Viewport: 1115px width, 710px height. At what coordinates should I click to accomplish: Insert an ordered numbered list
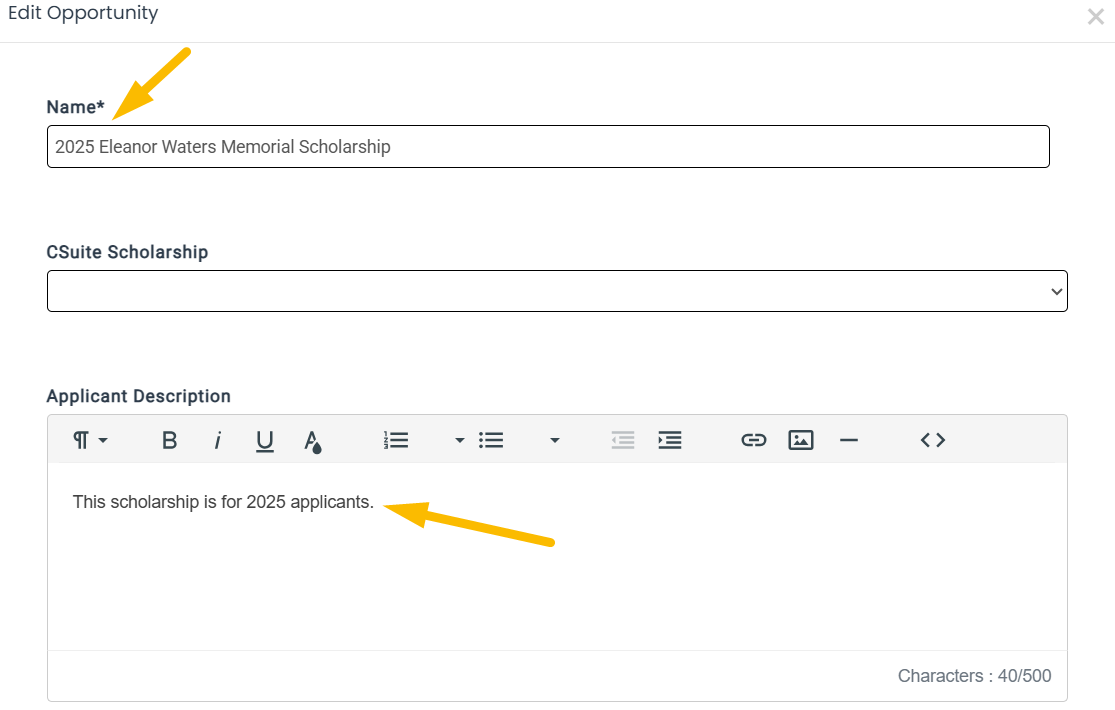(396, 440)
